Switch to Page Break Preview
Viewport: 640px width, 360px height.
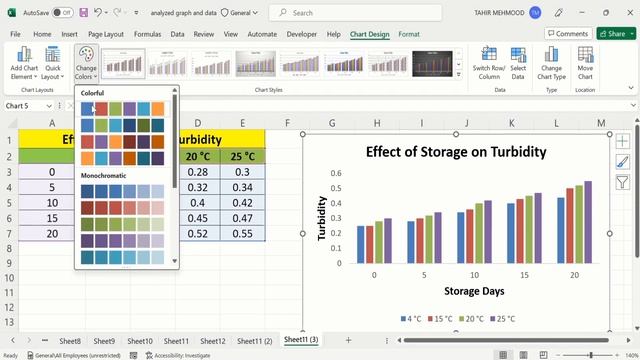pos(543,355)
